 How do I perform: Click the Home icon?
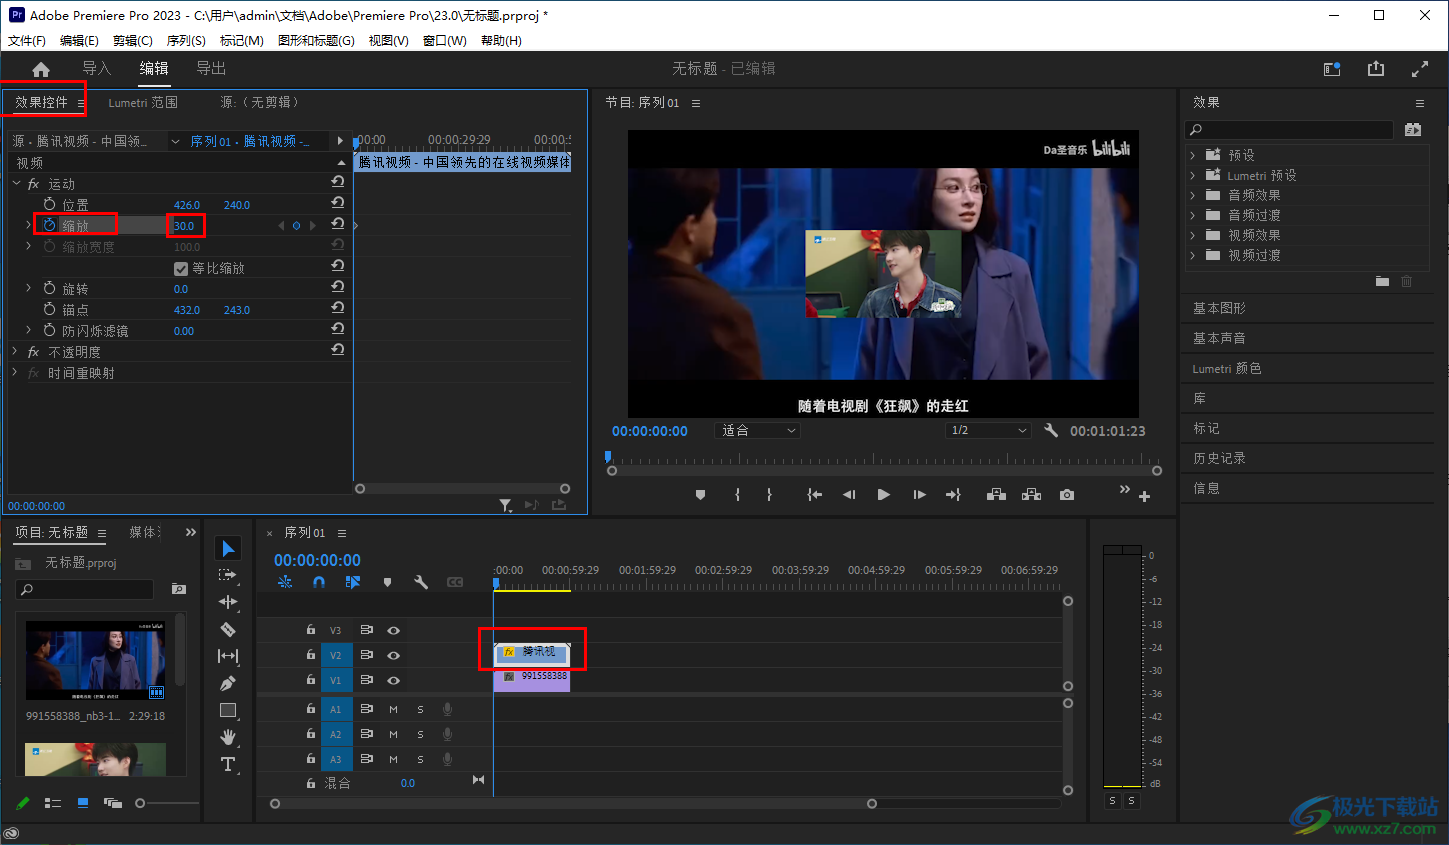[x=41, y=69]
